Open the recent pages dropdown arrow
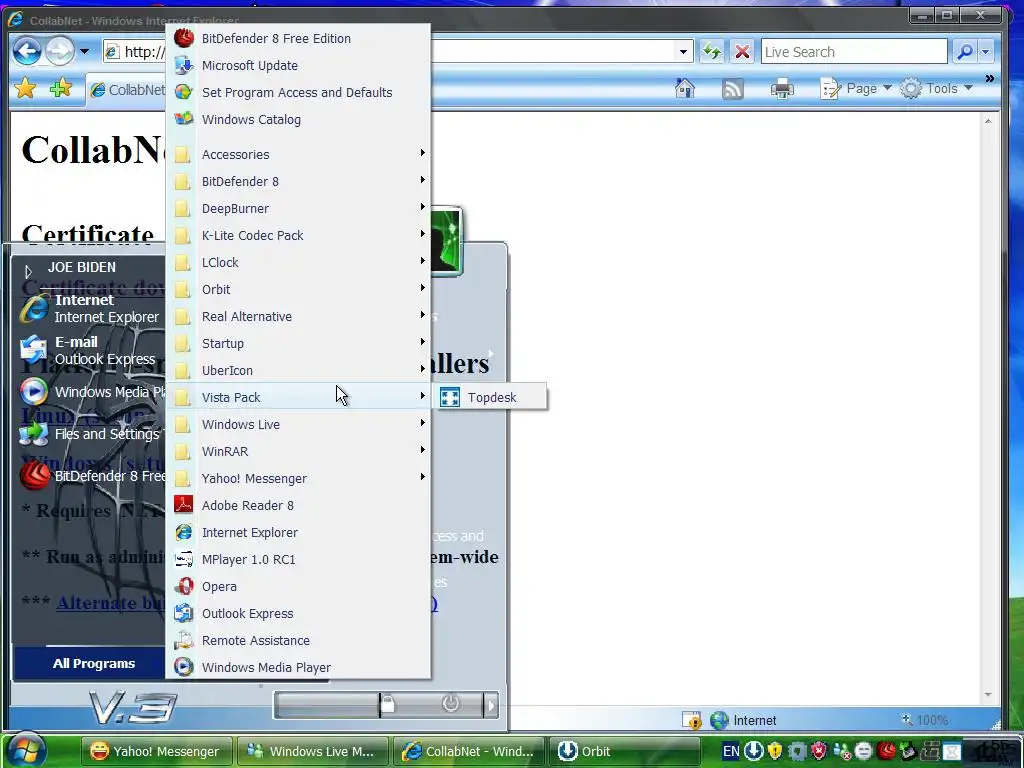This screenshot has width=1024, height=768. (x=84, y=51)
